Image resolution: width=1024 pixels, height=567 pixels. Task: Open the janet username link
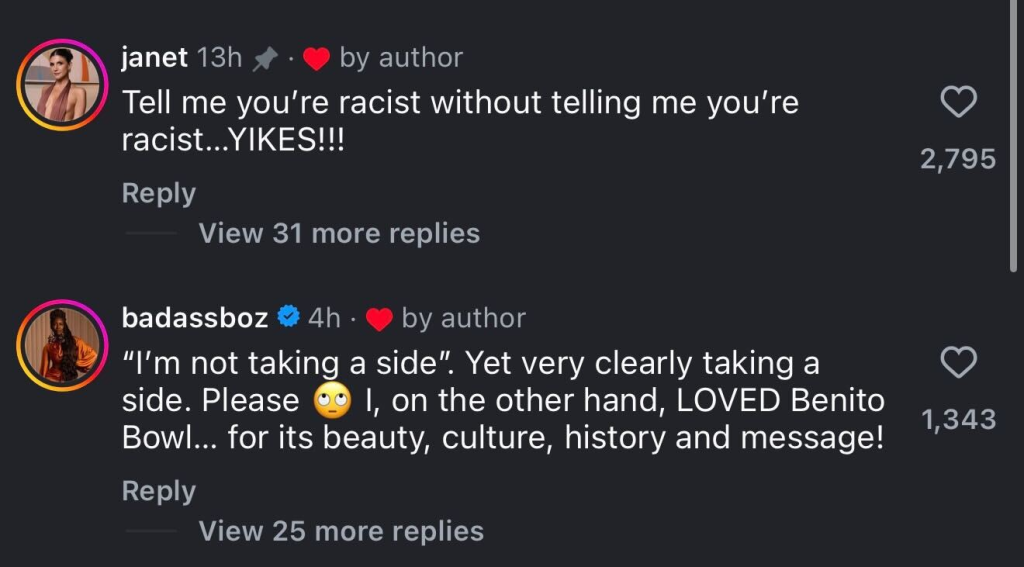click(x=154, y=58)
